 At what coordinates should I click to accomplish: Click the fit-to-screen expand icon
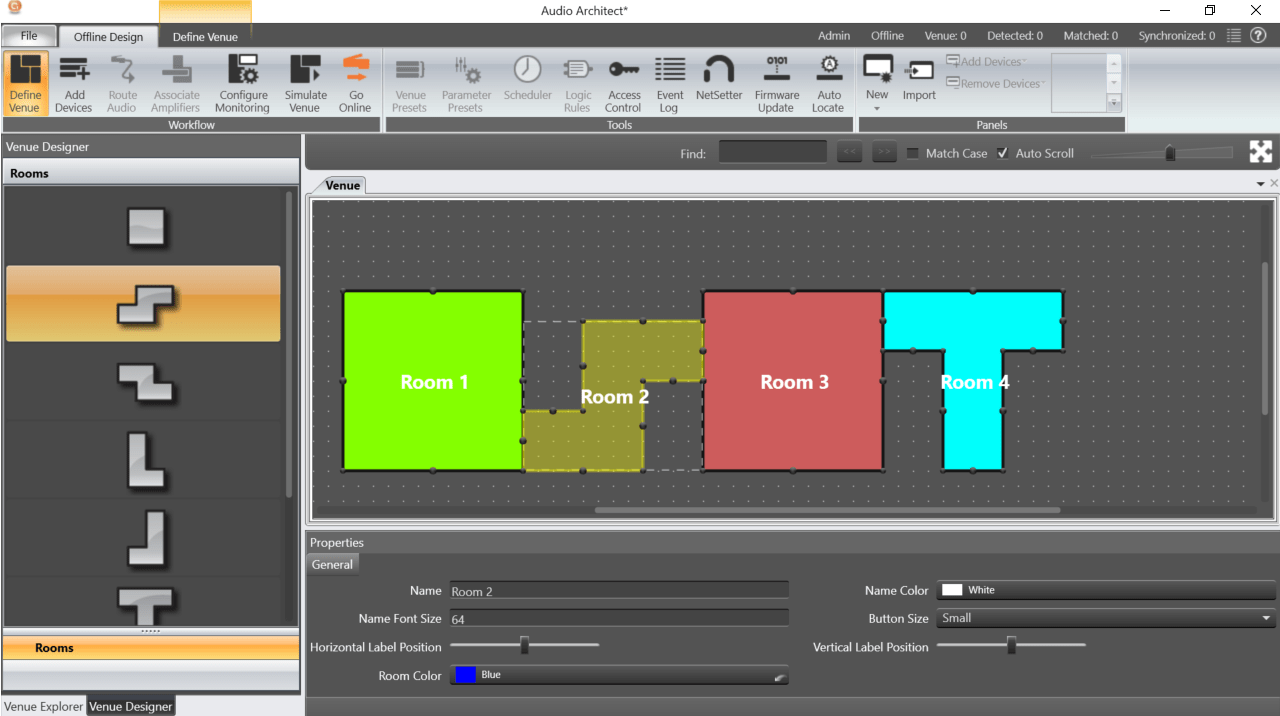[1261, 152]
